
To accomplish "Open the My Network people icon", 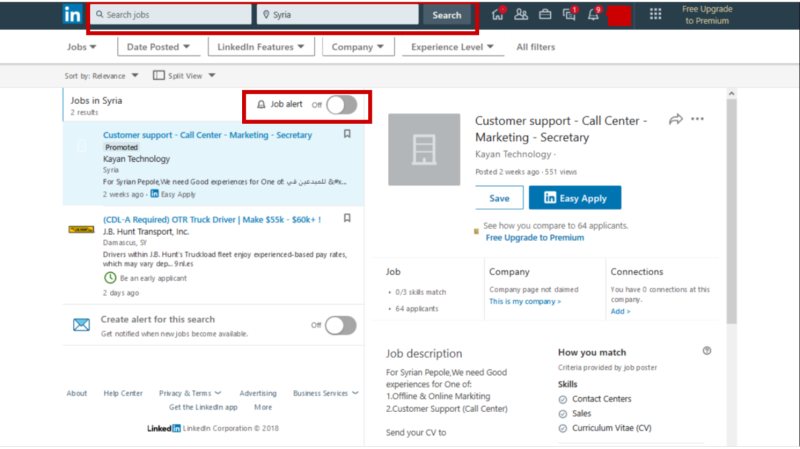I will tap(521, 14).
